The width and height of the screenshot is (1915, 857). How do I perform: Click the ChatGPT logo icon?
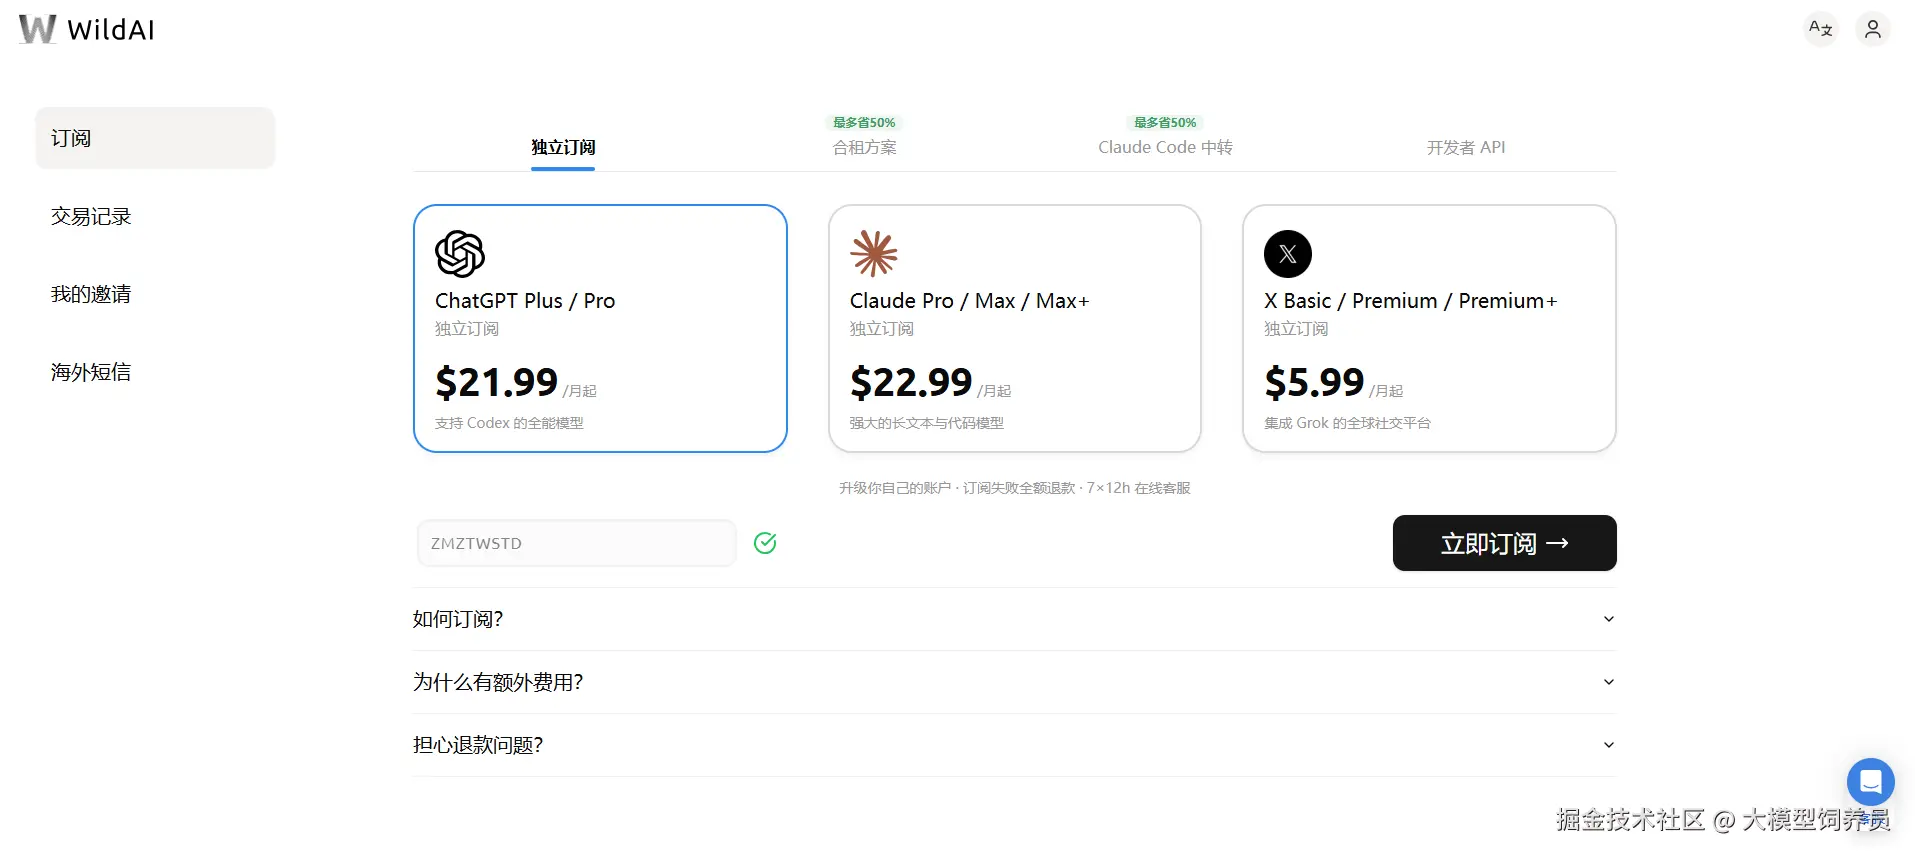[460, 254]
